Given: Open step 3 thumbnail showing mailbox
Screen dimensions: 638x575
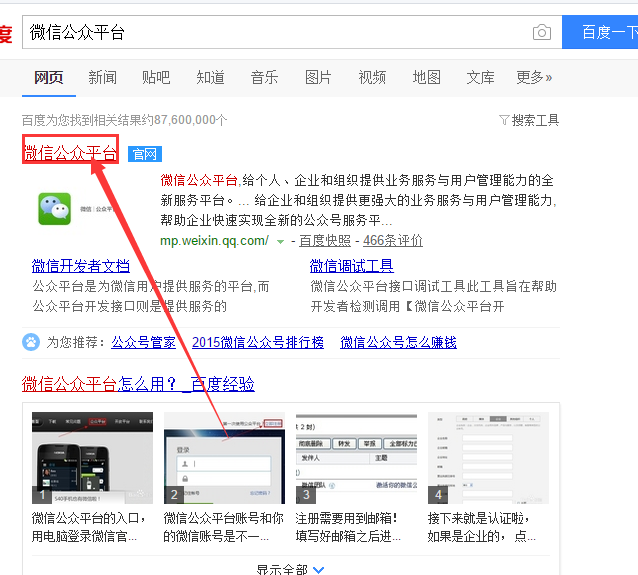Looking at the screenshot, I should pyautogui.click(x=356, y=458).
